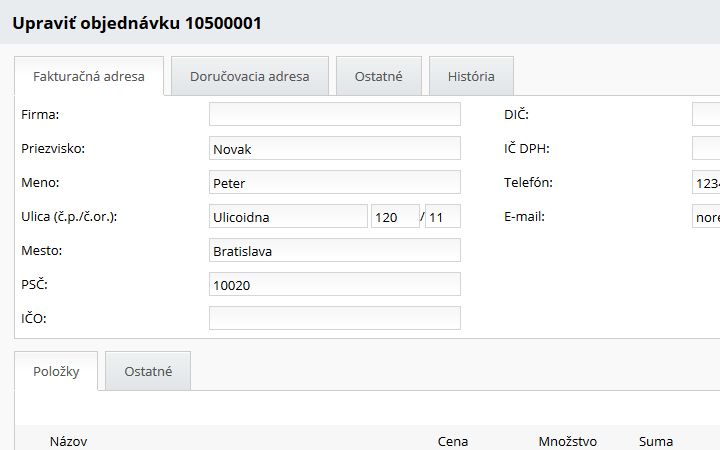Viewport: 720px width, 450px height.
Task: Open the História tab
Action: click(x=470, y=76)
